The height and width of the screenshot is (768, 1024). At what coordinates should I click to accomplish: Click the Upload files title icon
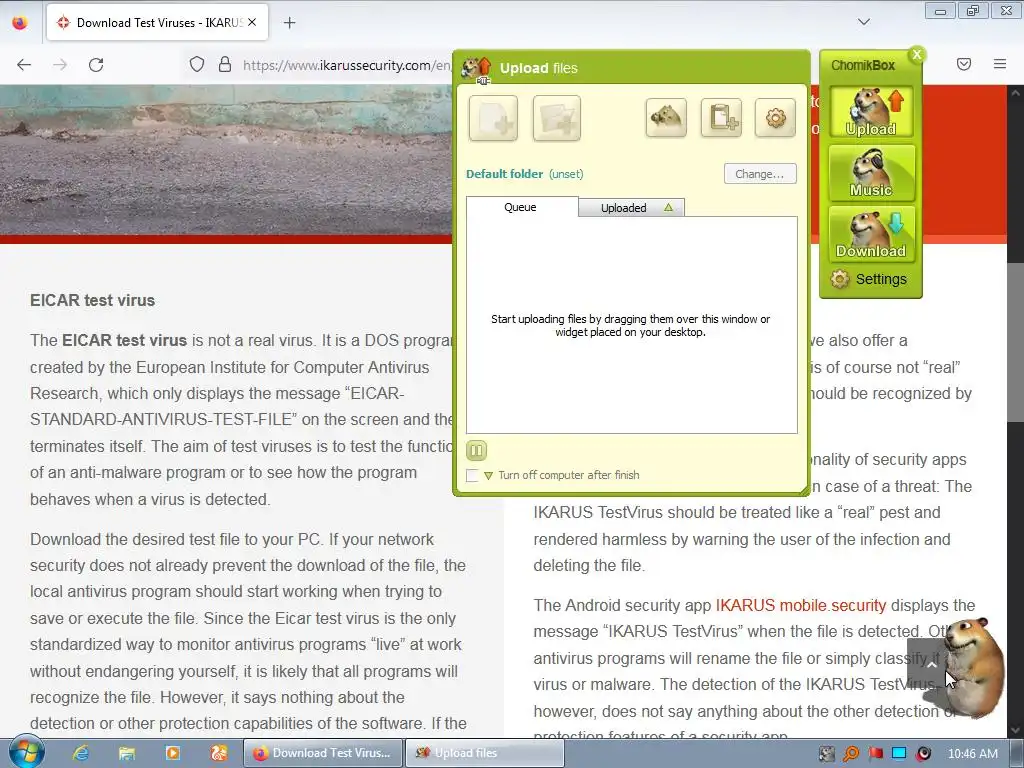point(476,69)
